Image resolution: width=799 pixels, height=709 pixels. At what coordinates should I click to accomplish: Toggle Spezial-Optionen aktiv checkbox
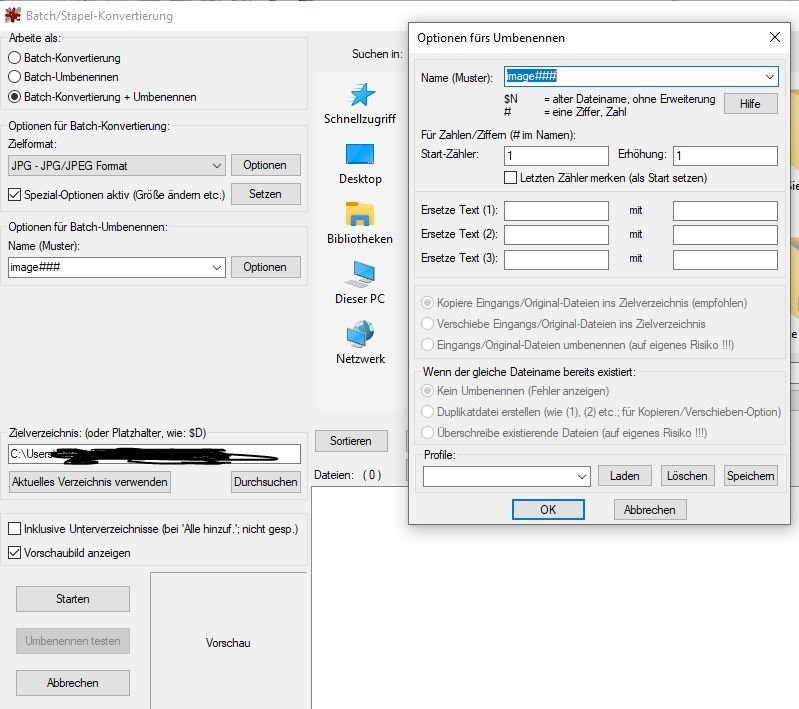[x=14, y=195]
